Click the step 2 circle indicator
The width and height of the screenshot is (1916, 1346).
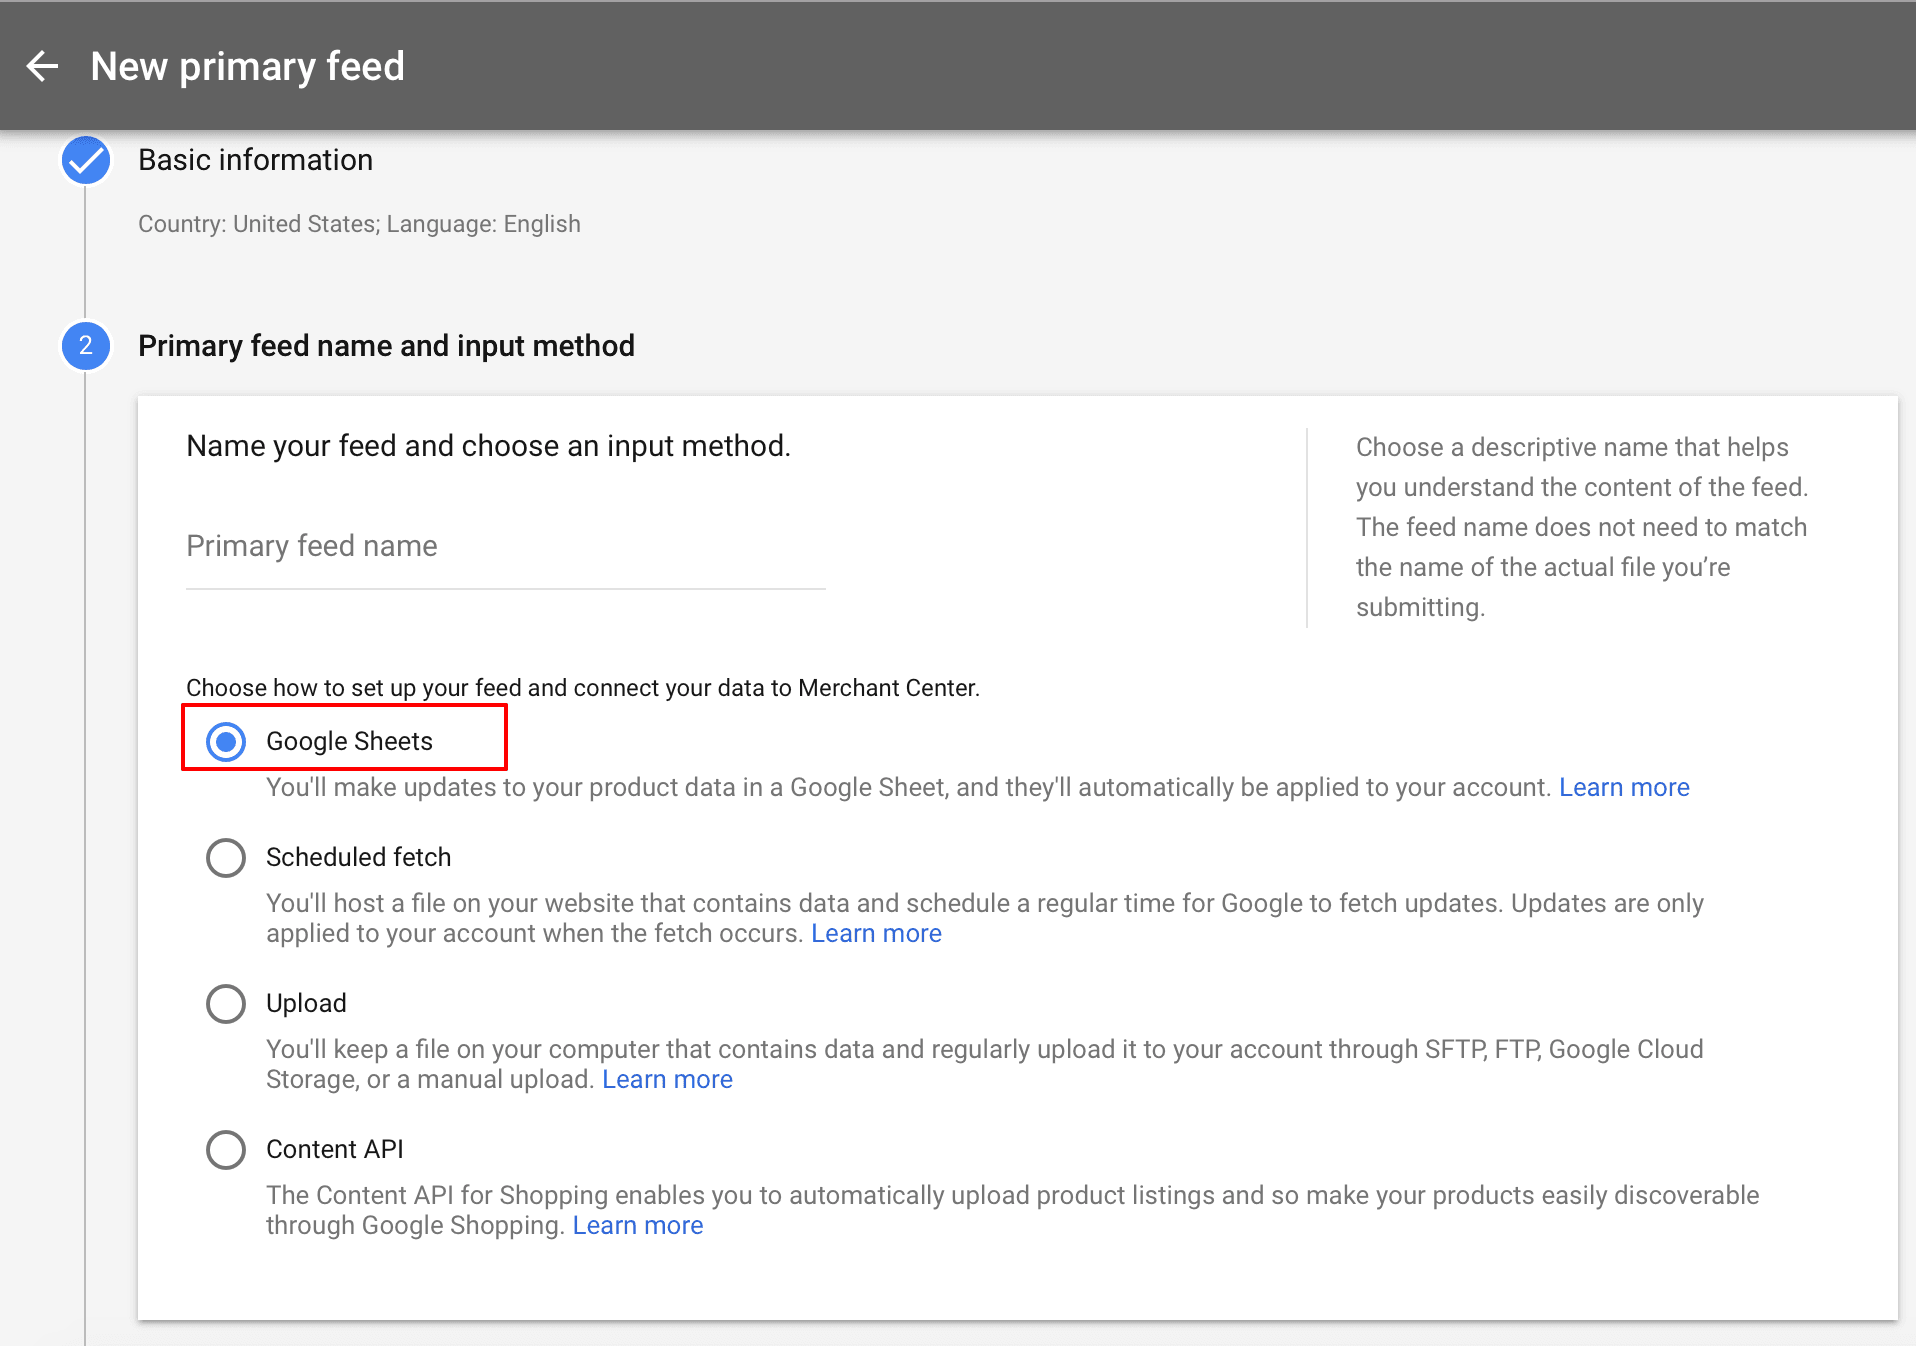pos(85,346)
